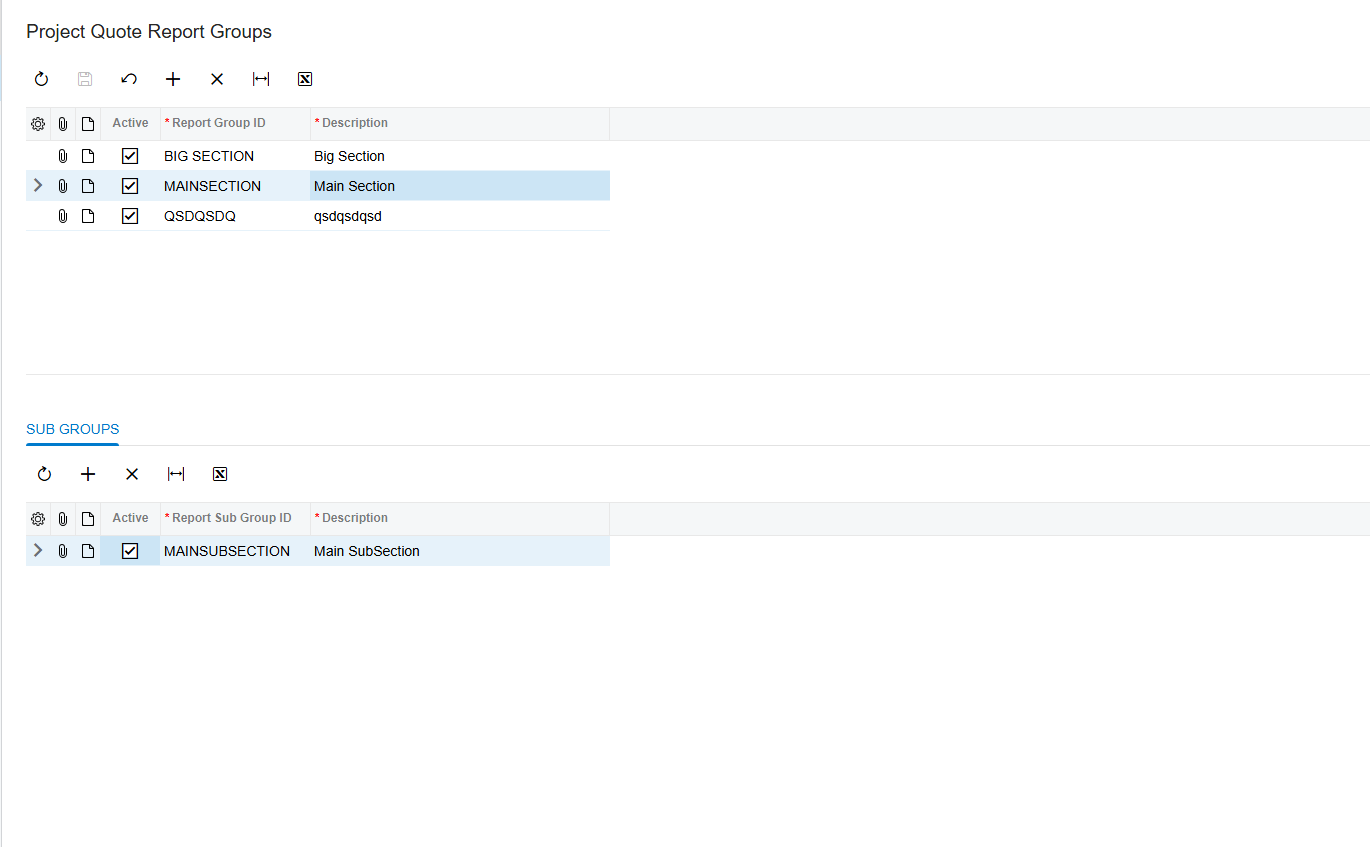Select the BIG SECTION group ID cell
The width and height of the screenshot is (1370, 847).
coord(235,156)
